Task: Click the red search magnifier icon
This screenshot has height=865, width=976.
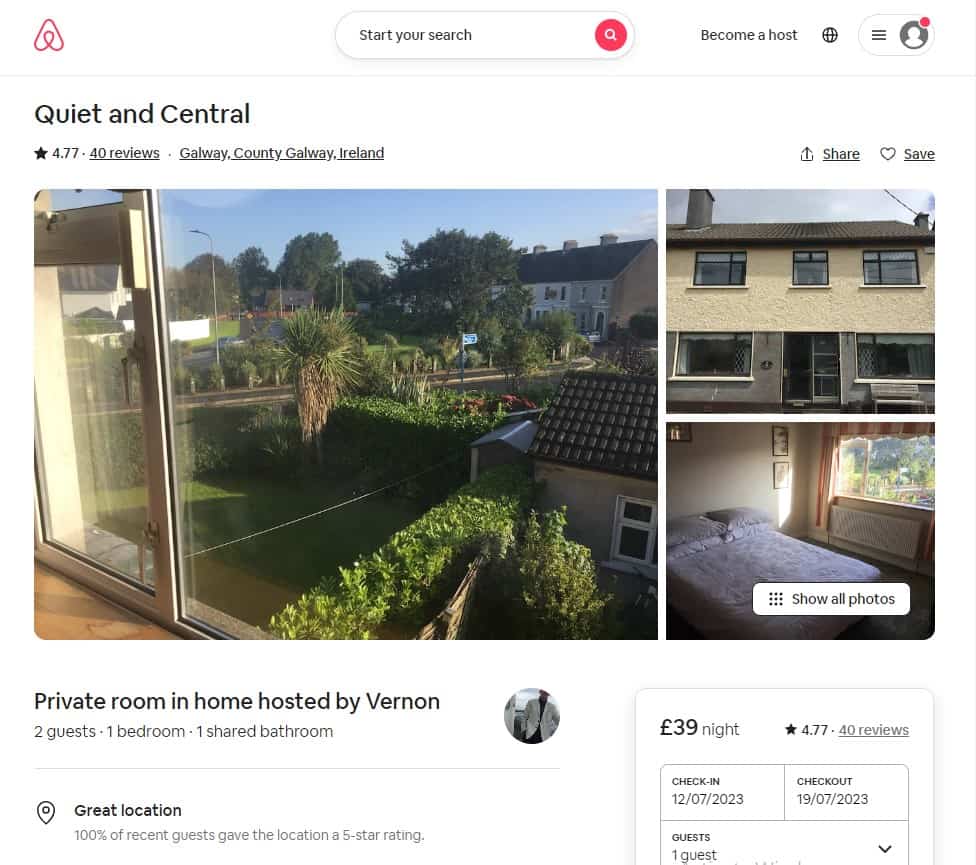Action: coord(610,35)
